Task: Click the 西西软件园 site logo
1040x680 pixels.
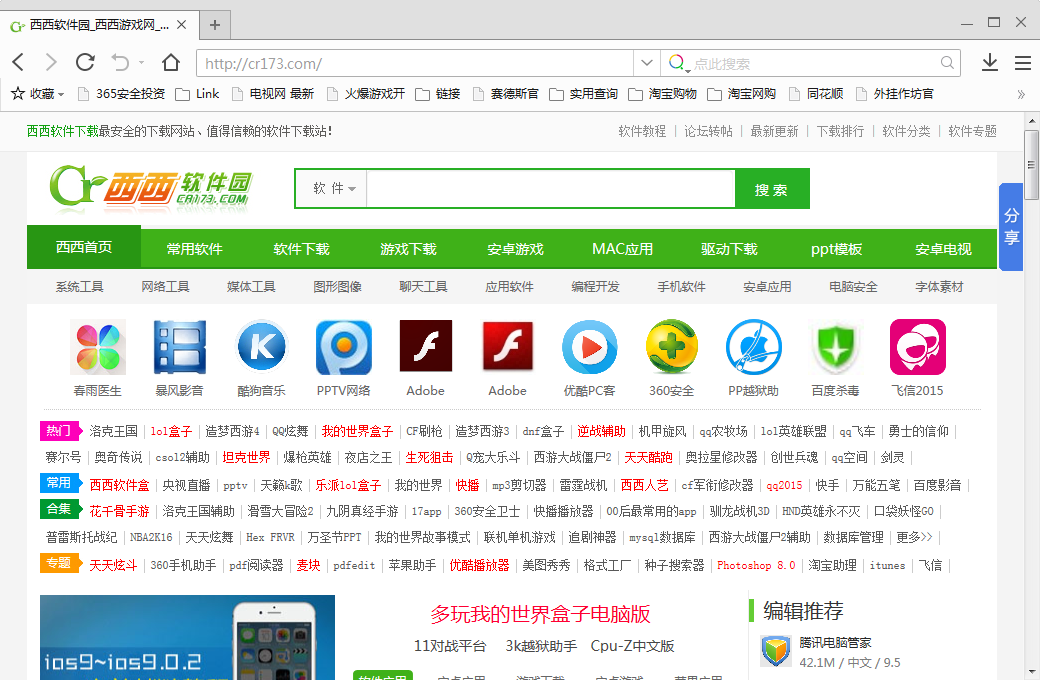Action: [x=151, y=187]
